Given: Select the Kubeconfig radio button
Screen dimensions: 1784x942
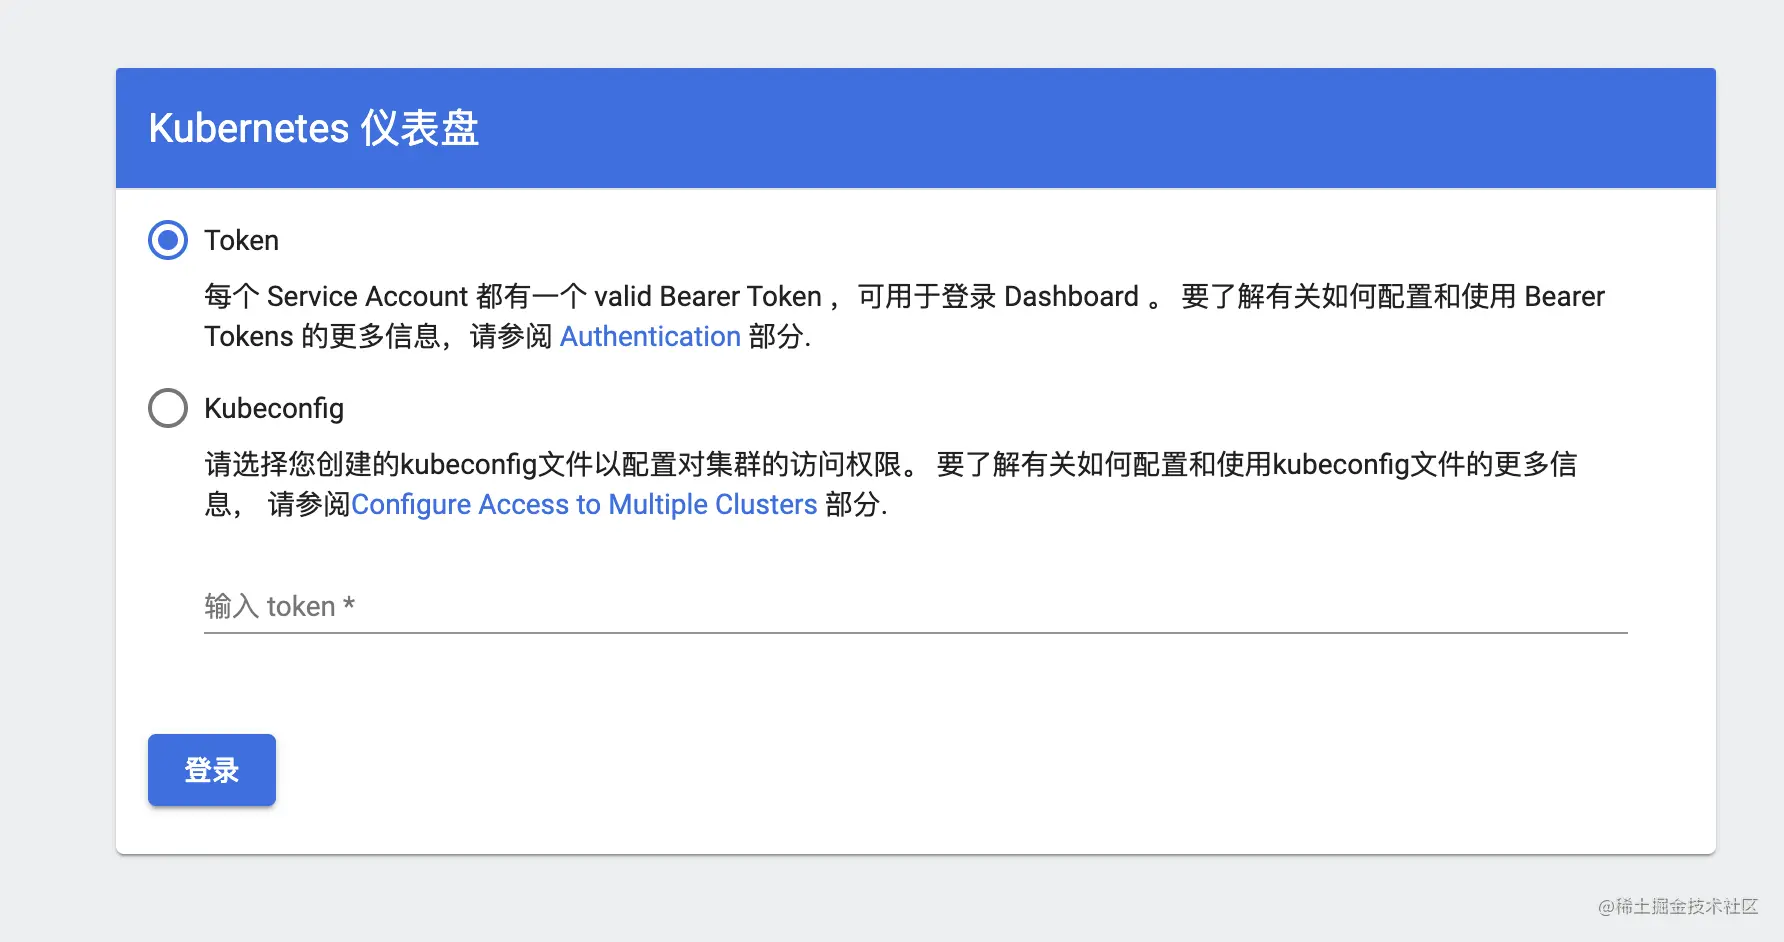Looking at the screenshot, I should pos(168,408).
